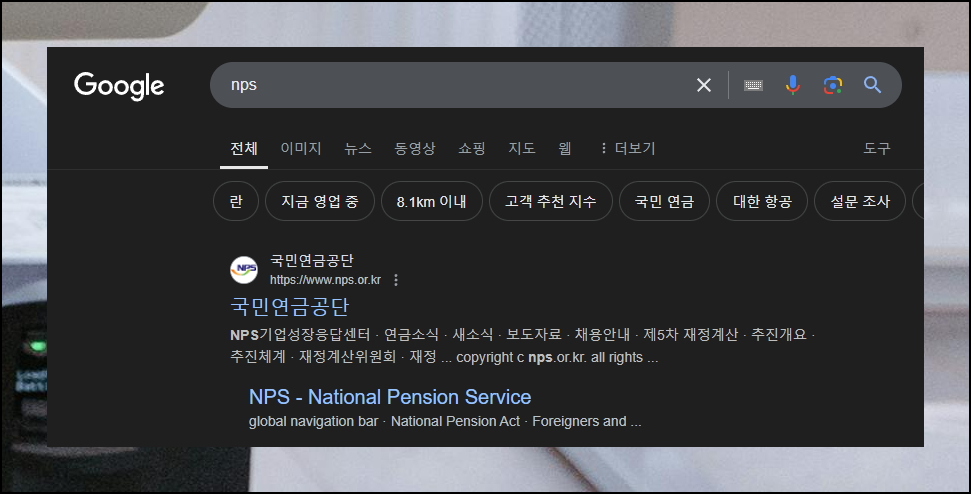Switch to the 이미지 tab
Image resolution: width=971 pixels, height=494 pixels.
click(301, 149)
